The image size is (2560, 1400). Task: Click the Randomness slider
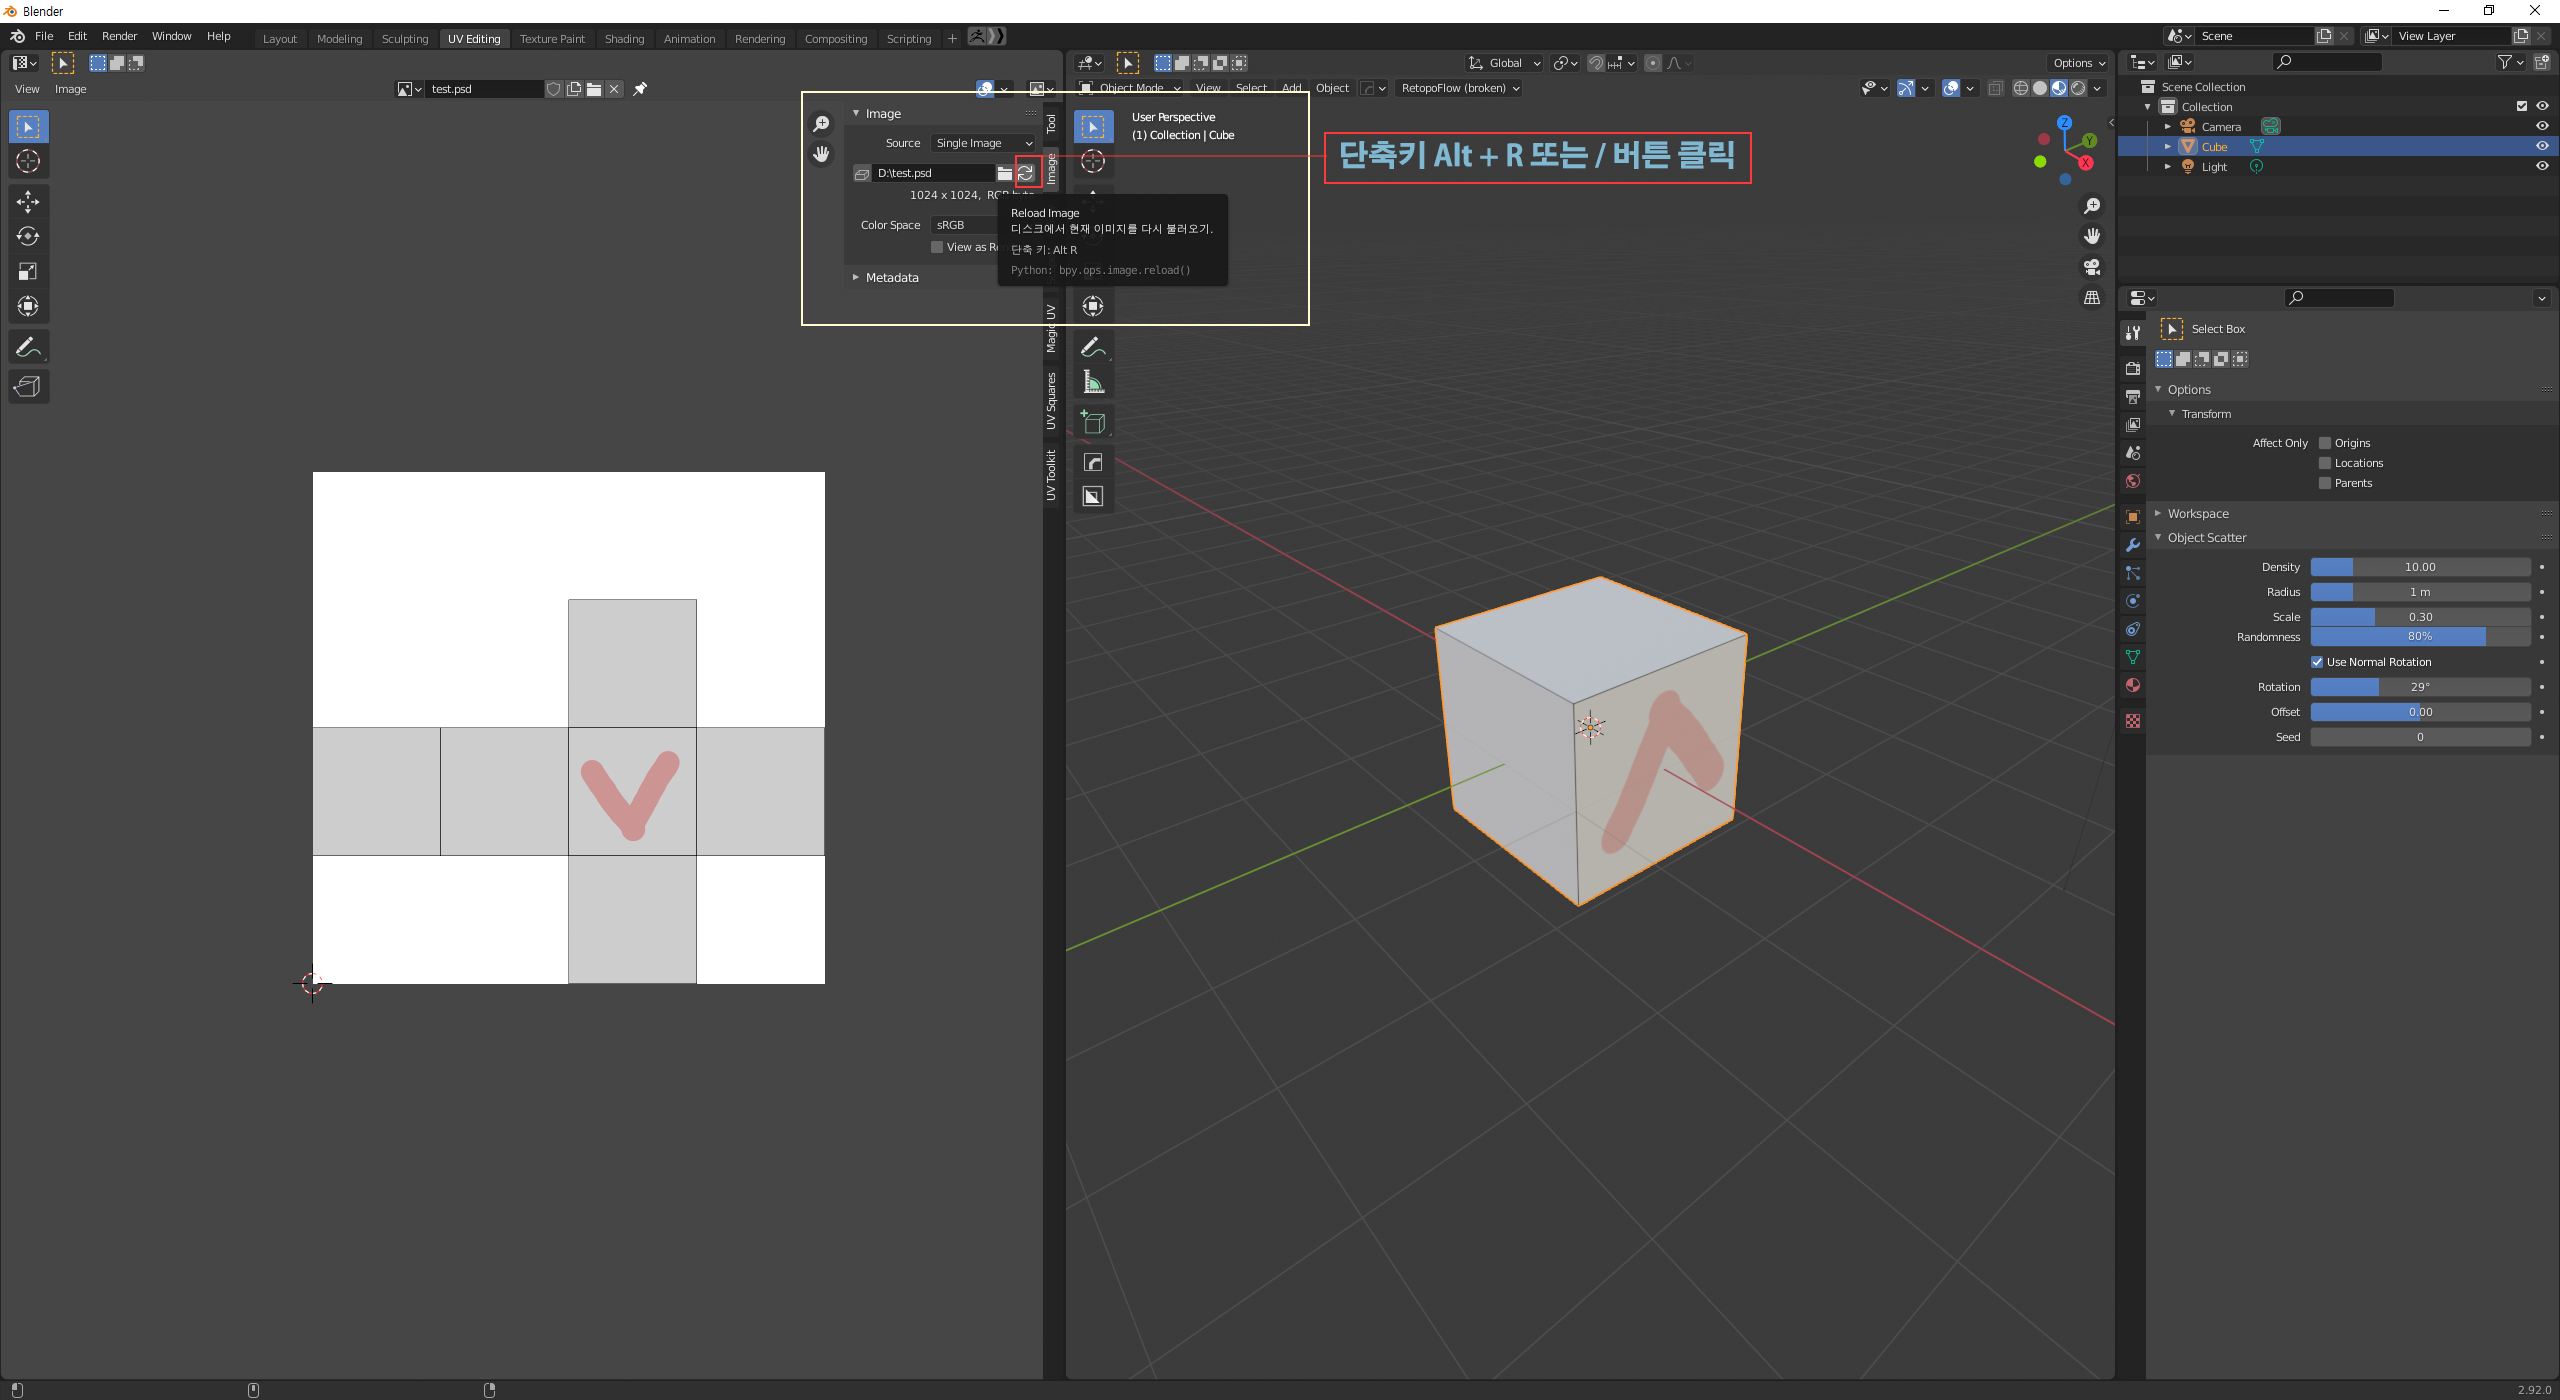coord(2419,637)
